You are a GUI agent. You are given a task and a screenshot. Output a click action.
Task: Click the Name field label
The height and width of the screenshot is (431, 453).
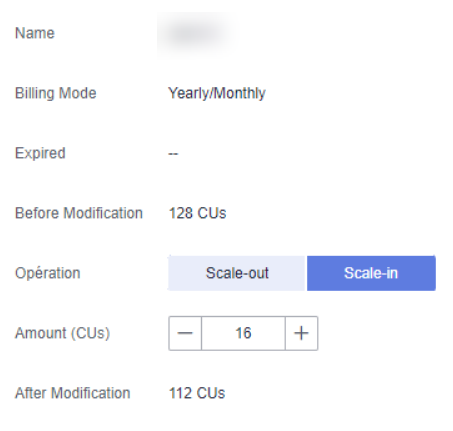pyautogui.click(x=35, y=33)
